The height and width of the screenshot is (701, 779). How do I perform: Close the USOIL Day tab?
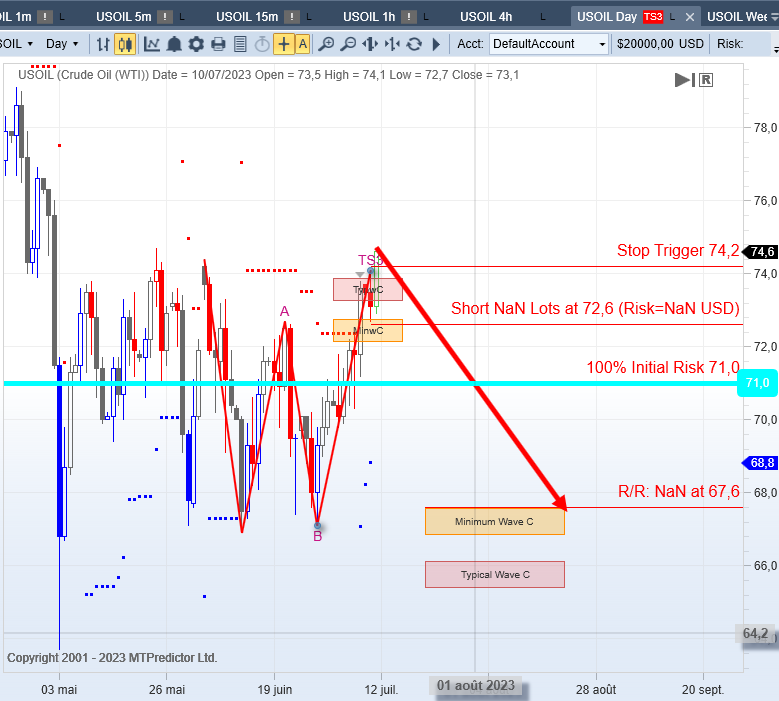coord(690,17)
